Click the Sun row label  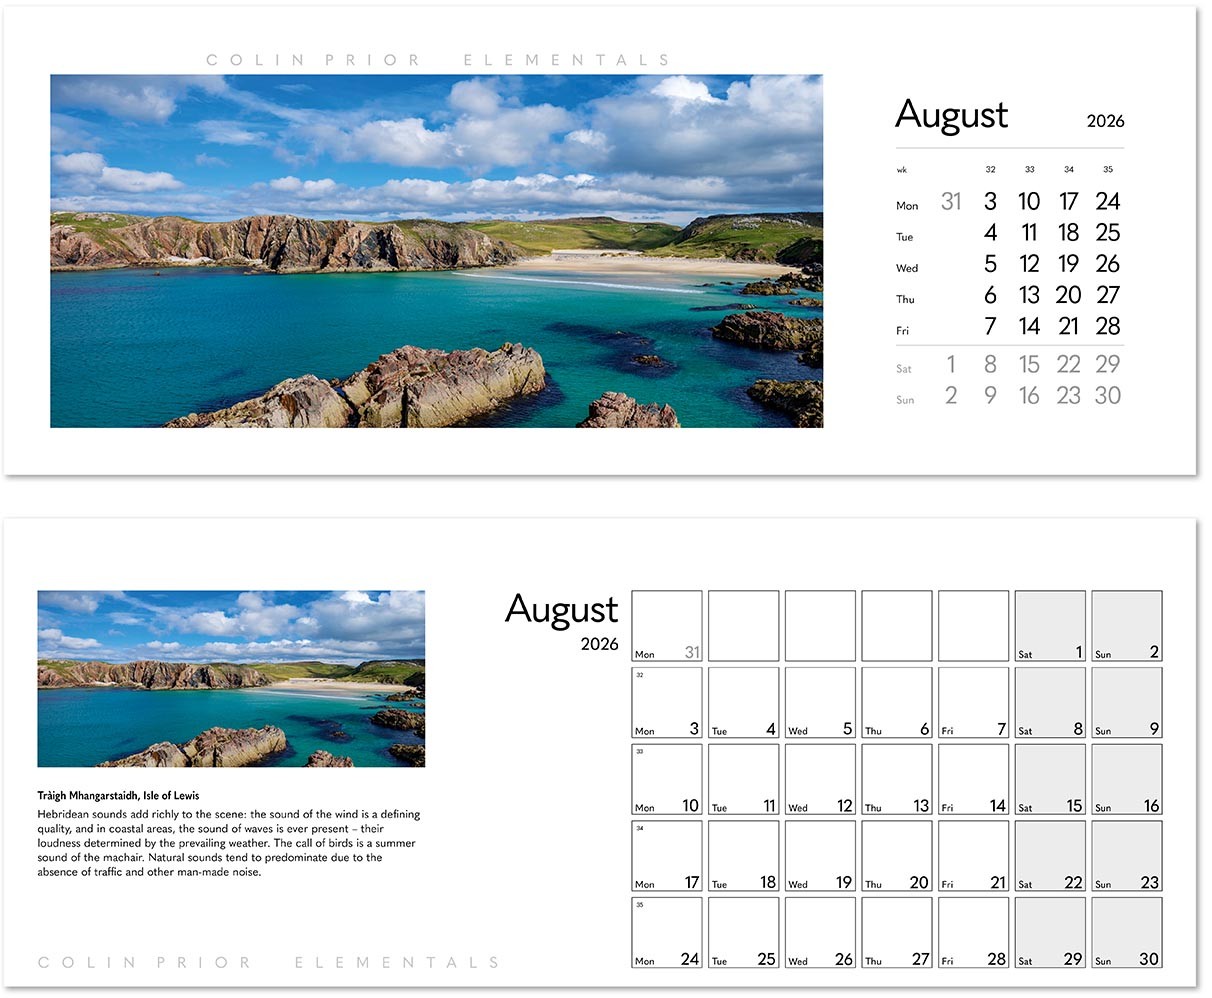point(905,399)
